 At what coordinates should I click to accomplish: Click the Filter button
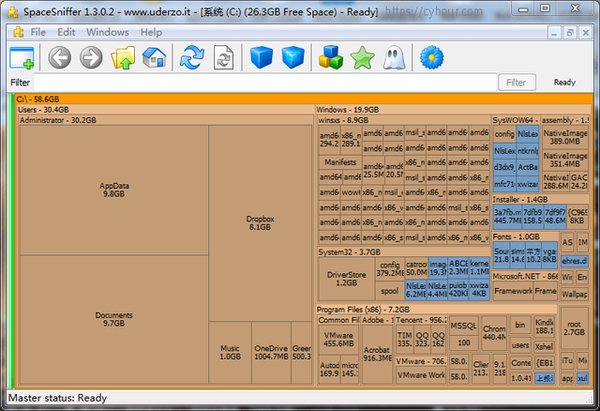tap(517, 82)
